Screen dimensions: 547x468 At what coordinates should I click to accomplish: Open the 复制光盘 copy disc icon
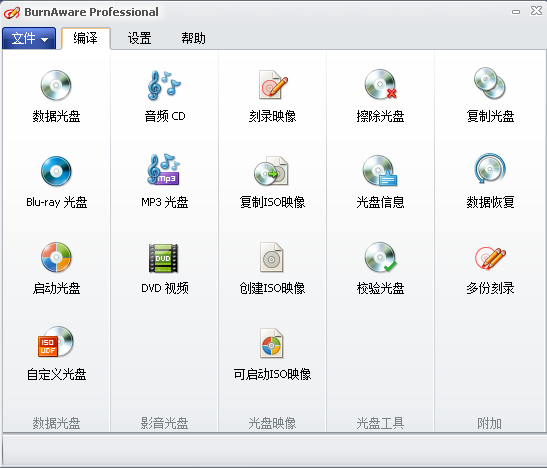coord(490,83)
